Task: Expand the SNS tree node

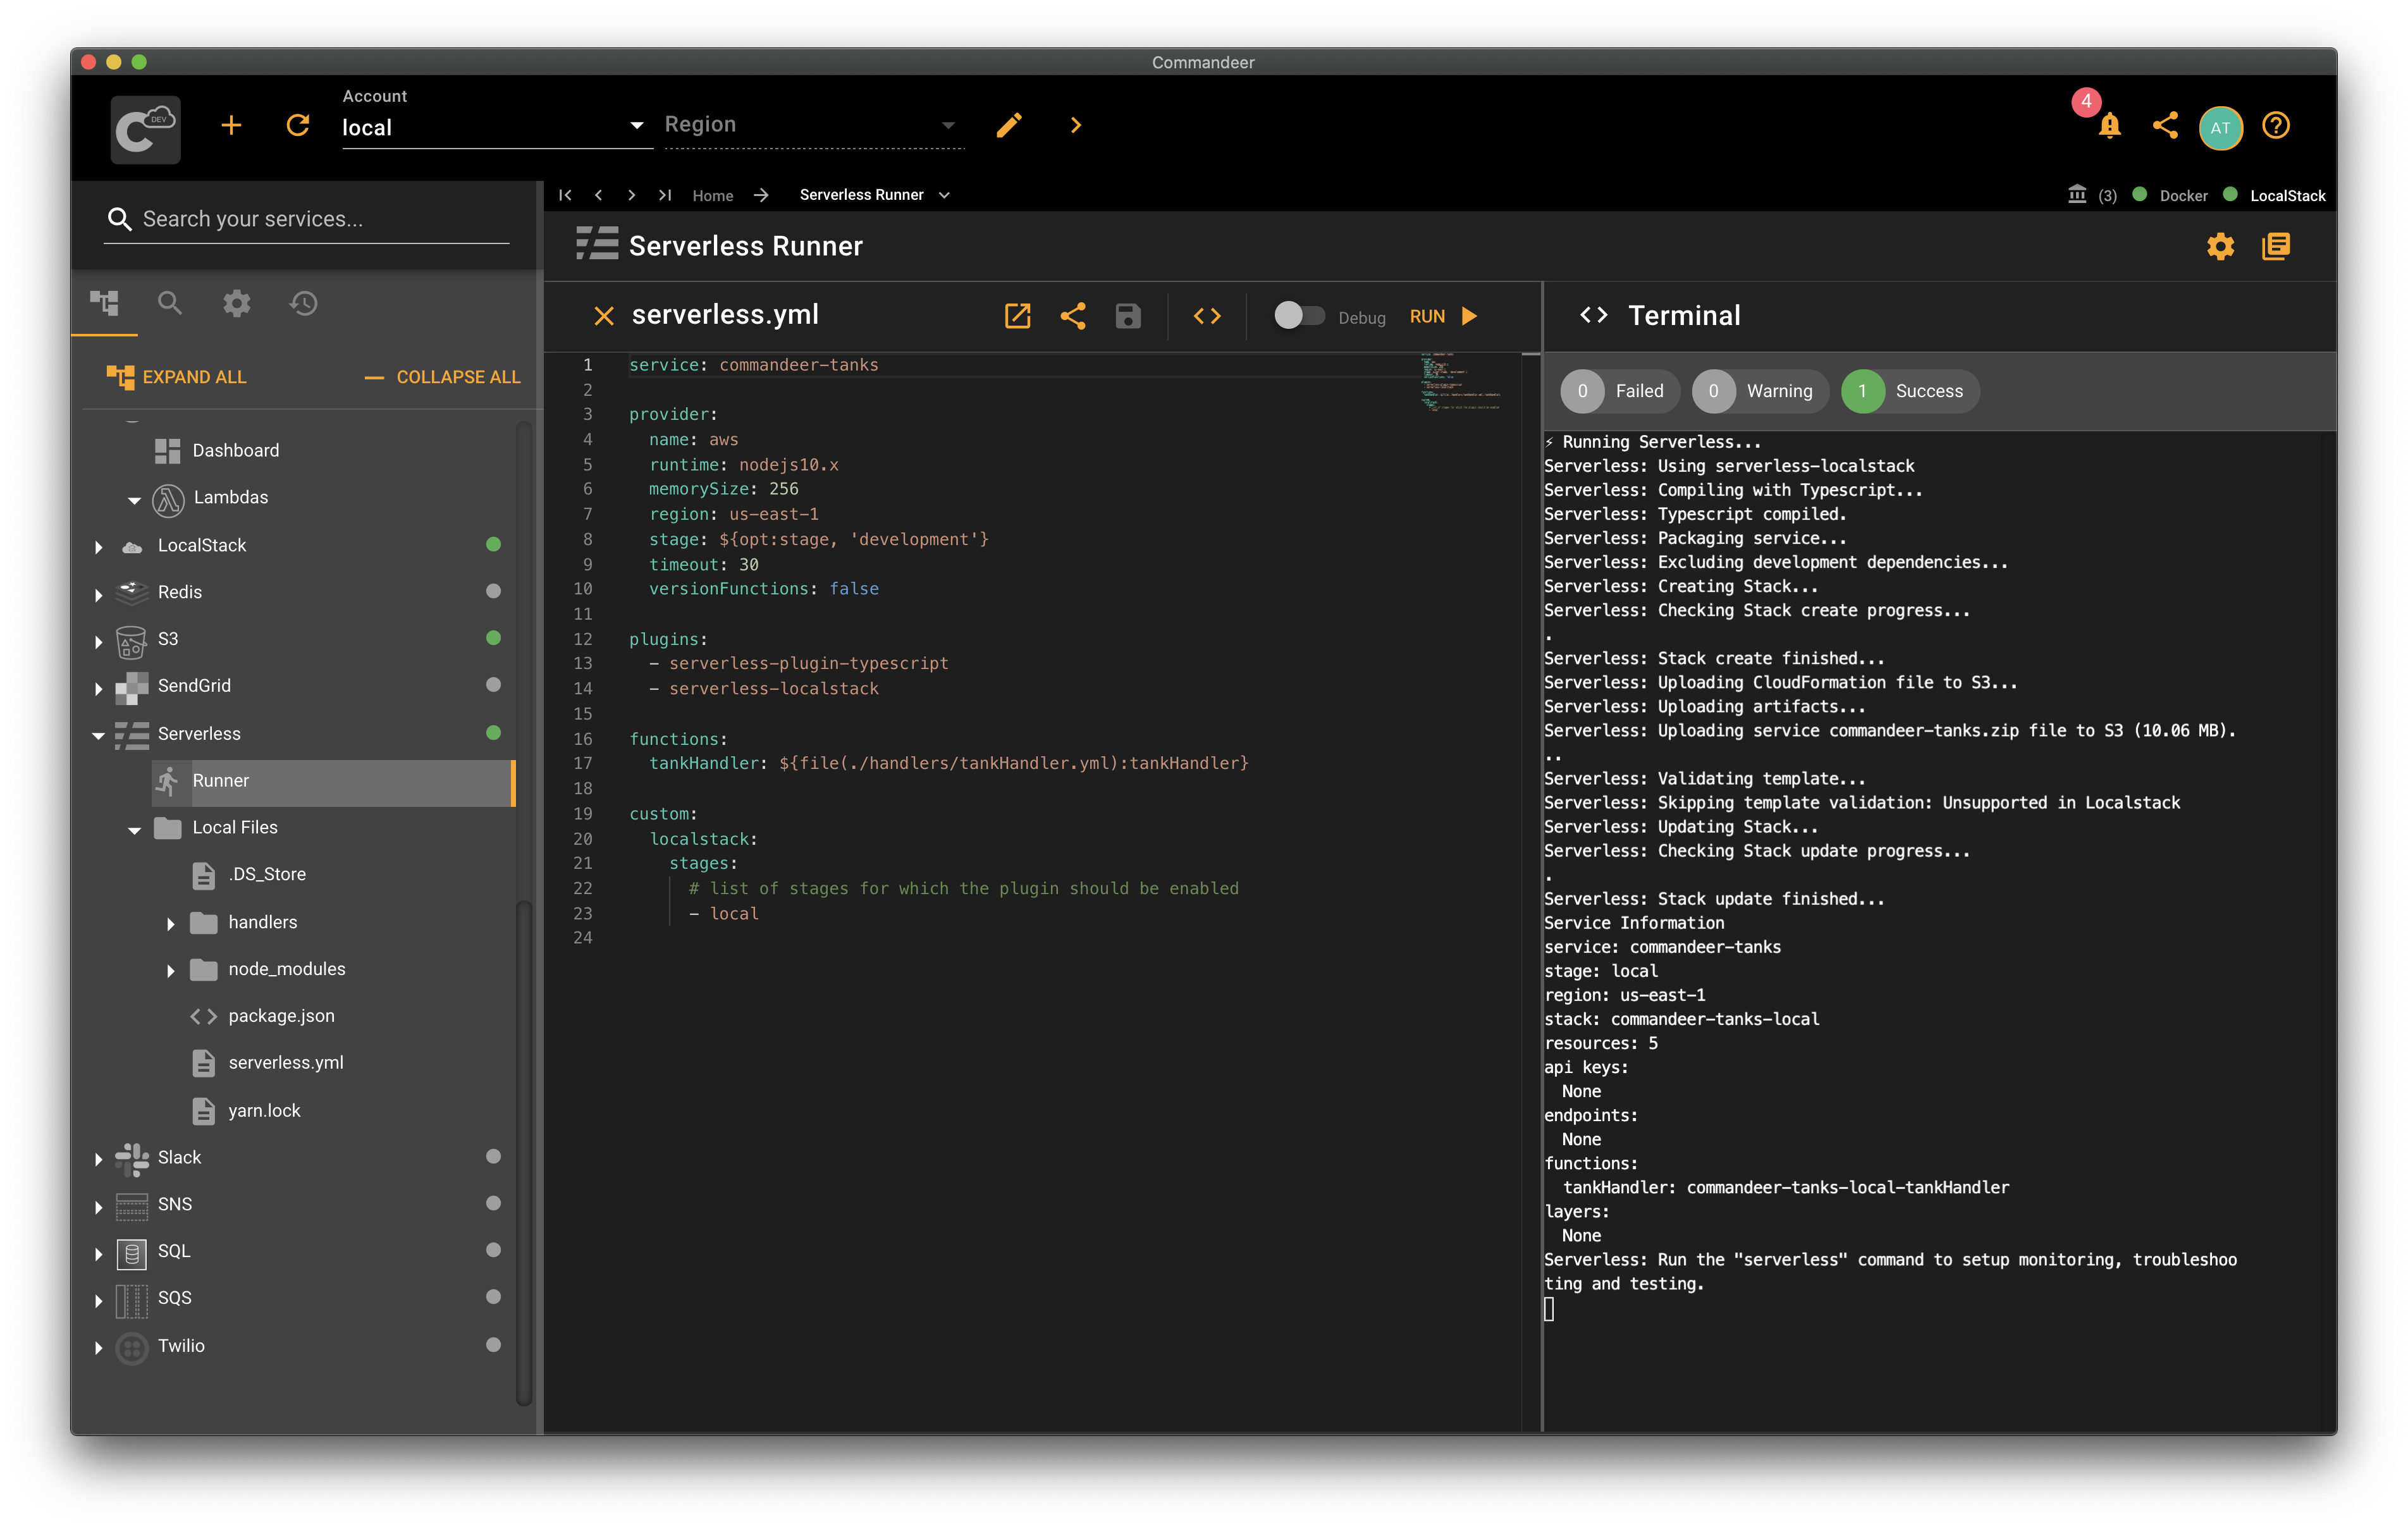Action: click(x=98, y=1206)
